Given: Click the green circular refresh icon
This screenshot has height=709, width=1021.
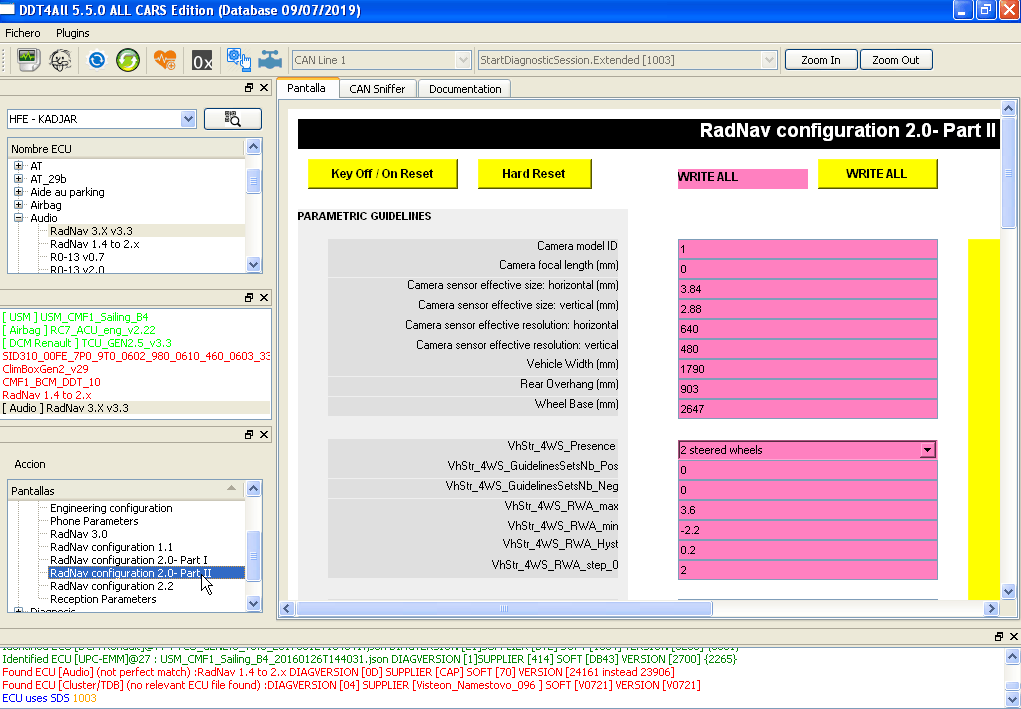Looking at the screenshot, I should [x=128, y=60].
